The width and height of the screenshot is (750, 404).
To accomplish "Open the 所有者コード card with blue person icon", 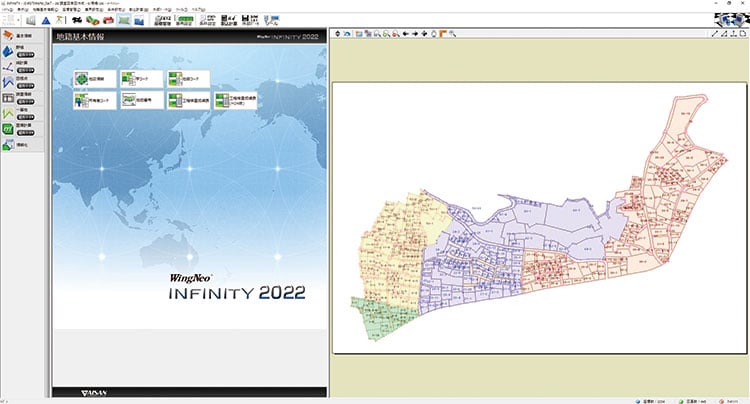I will click(x=95, y=100).
